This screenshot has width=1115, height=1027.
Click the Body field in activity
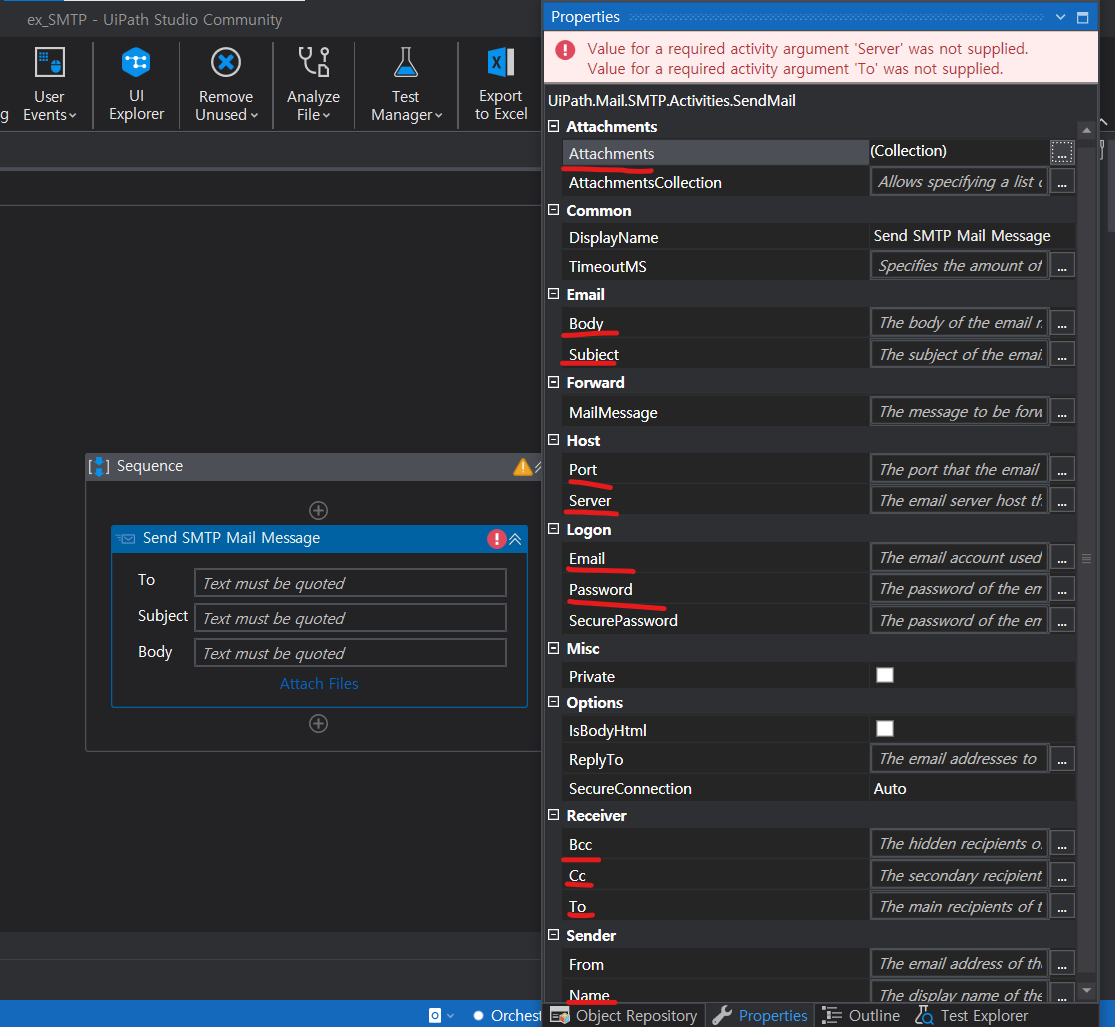(351, 653)
